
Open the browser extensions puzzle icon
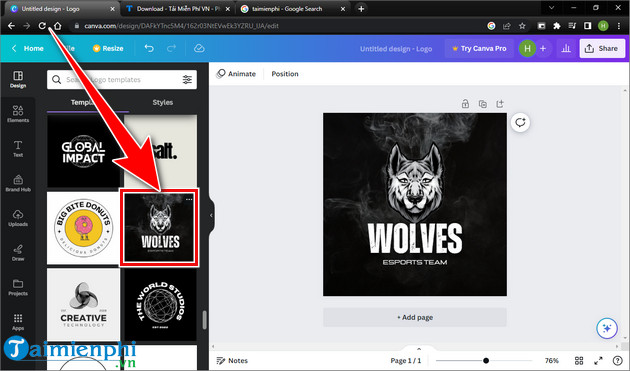556,26
